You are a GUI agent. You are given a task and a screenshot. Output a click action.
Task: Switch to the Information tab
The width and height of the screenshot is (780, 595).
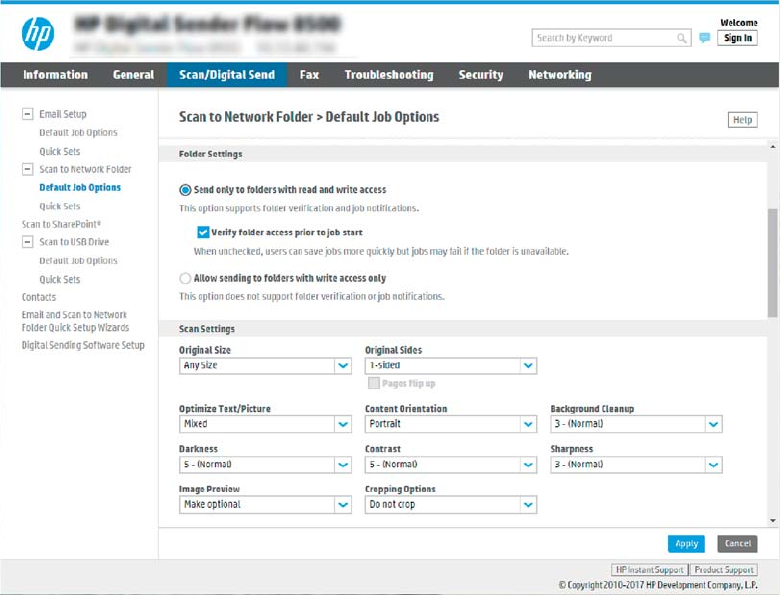pos(55,75)
